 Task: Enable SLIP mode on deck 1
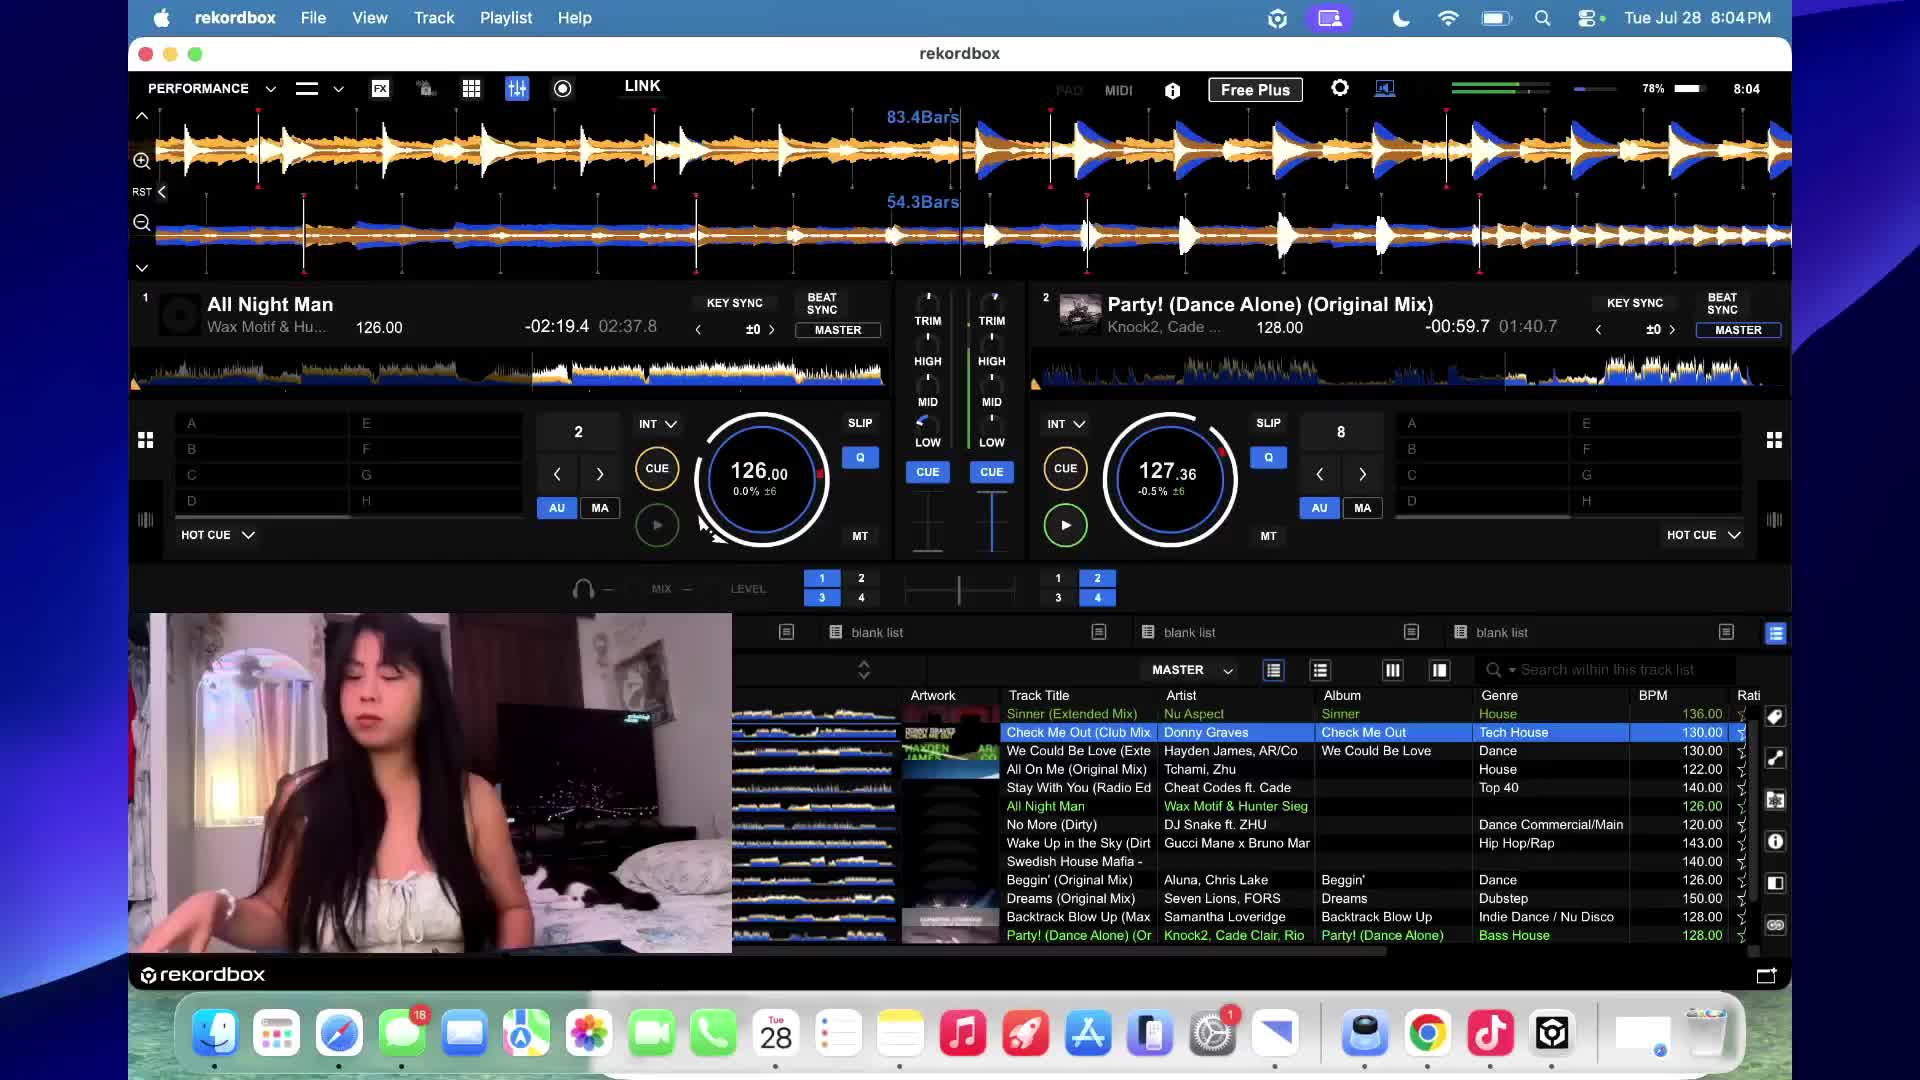coord(860,423)
